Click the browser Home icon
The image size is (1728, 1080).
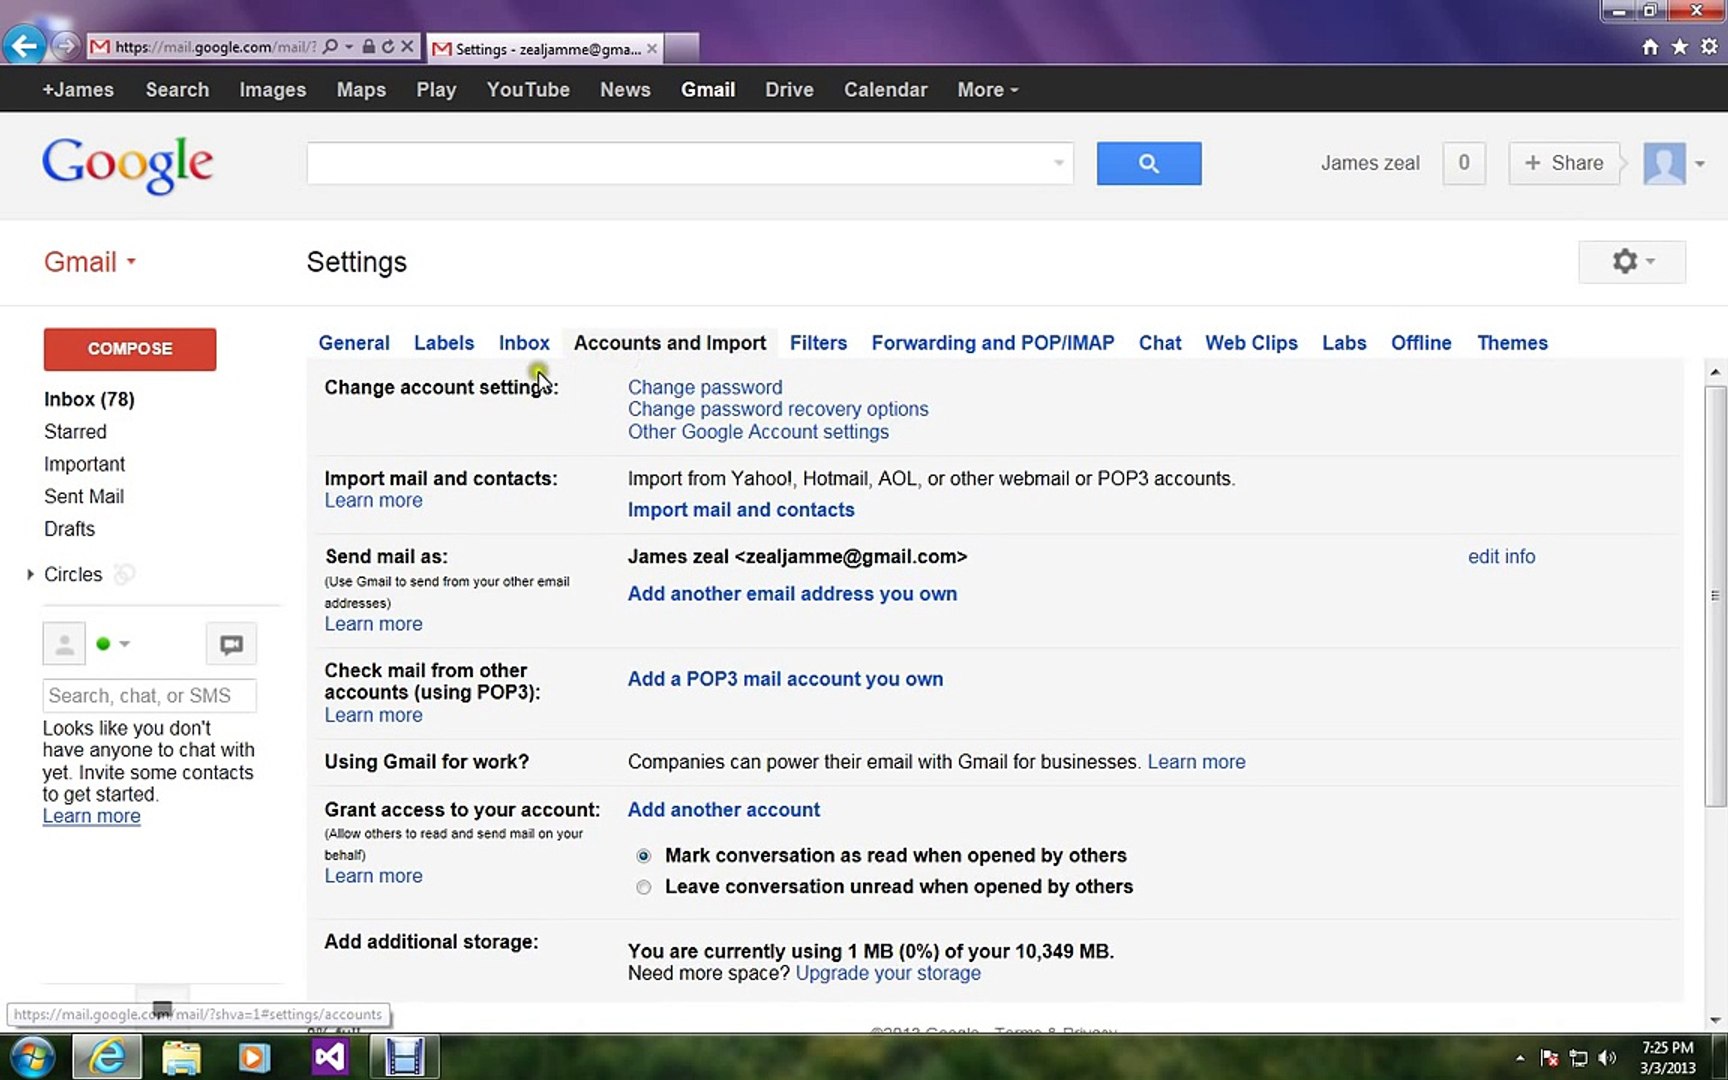point(1650,46)
